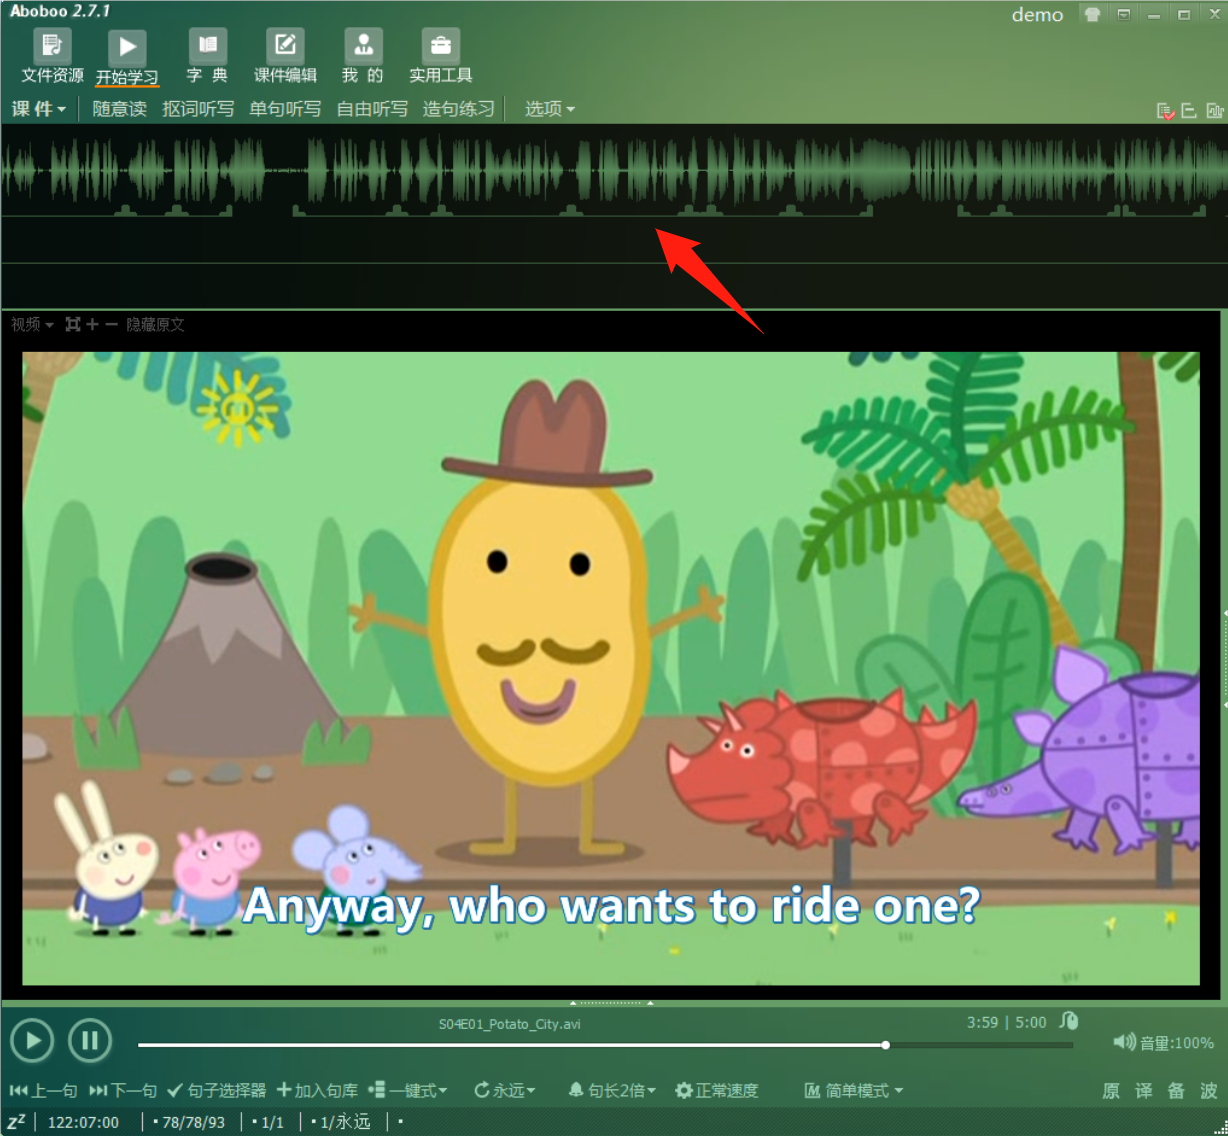Switch to 单句听写 sentence dictation mode

[x=285, y=109]
